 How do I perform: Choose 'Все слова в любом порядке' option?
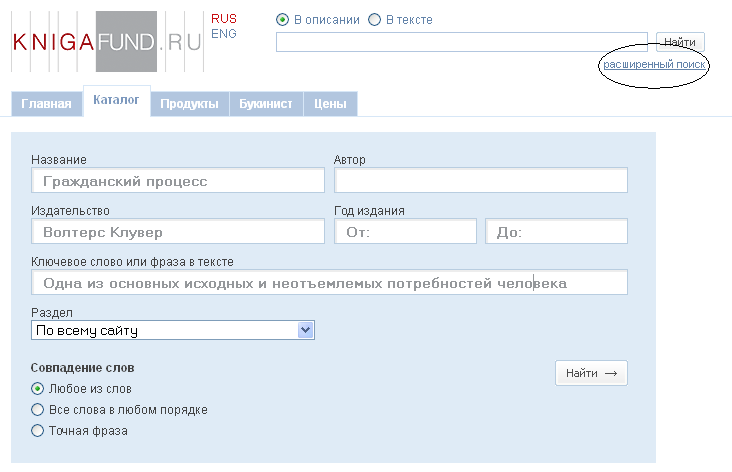click(x=37, y=409)
